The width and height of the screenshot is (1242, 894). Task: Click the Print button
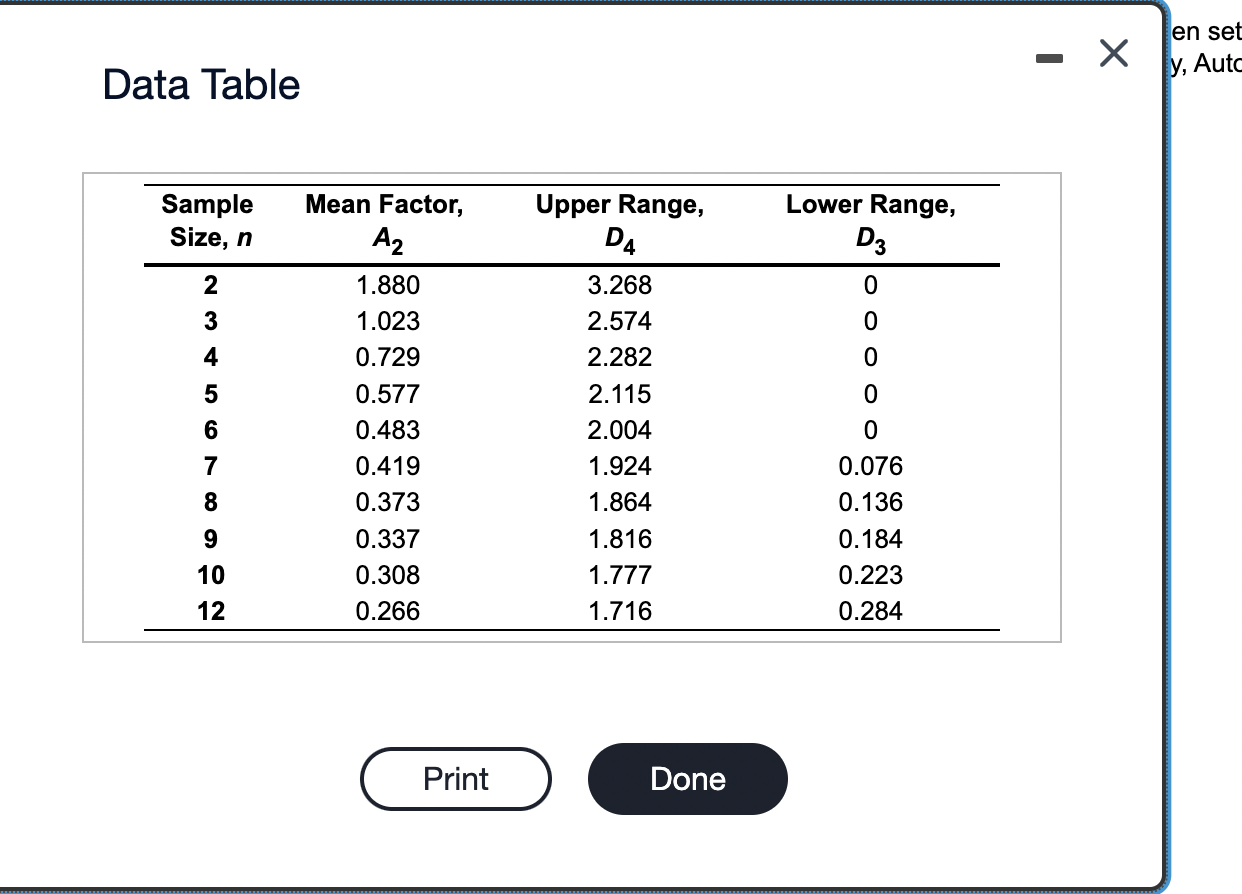(455, 778)
